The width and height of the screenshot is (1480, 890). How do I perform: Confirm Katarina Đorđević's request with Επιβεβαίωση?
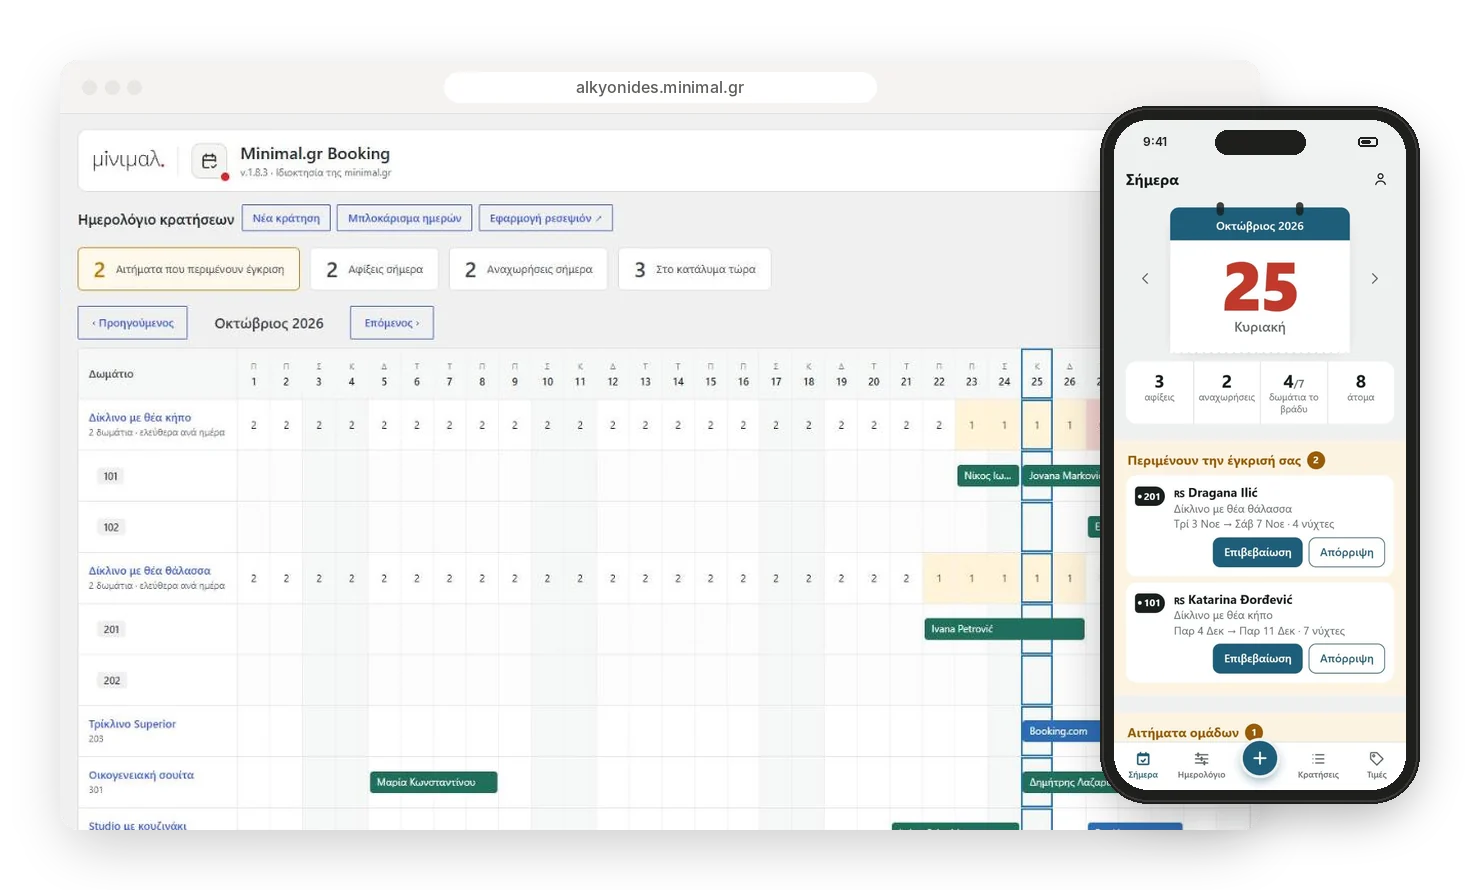coord(1257,659)
